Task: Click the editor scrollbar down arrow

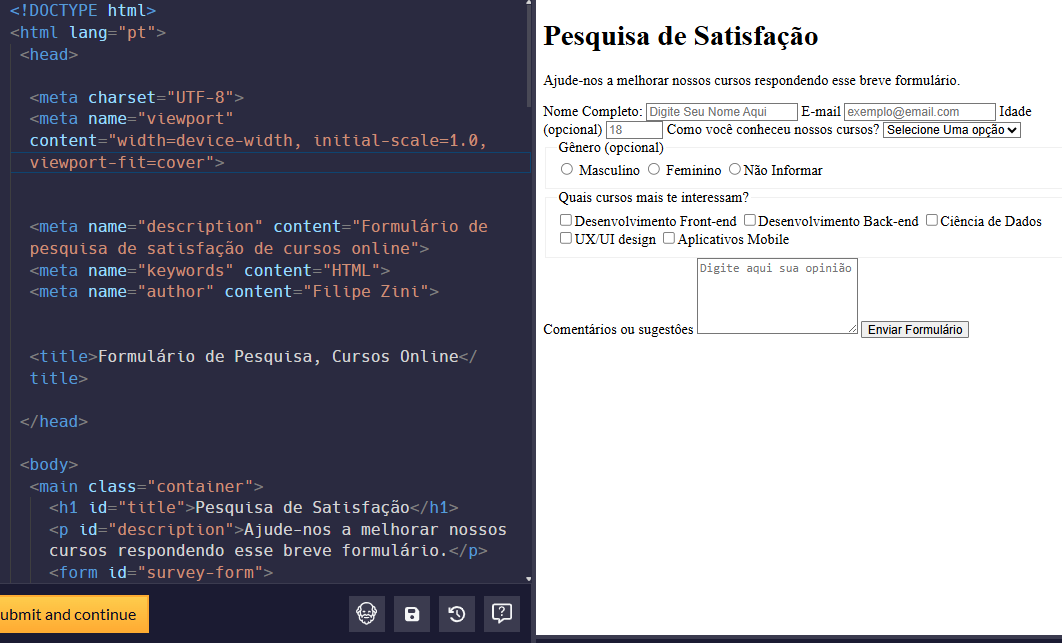Action: click(x=529, y=579)
